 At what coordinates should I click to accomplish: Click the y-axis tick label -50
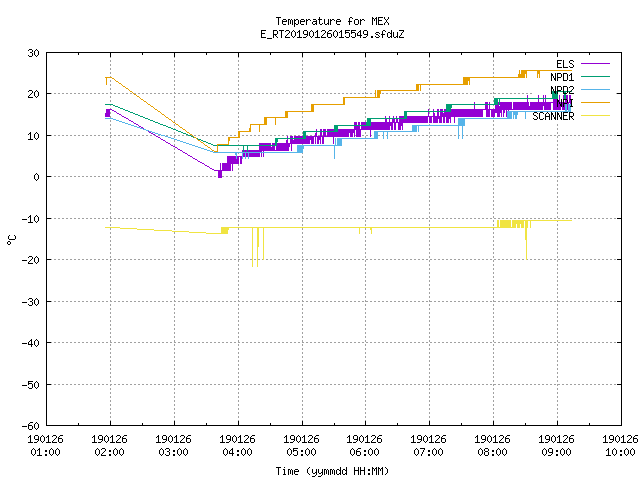31,384
